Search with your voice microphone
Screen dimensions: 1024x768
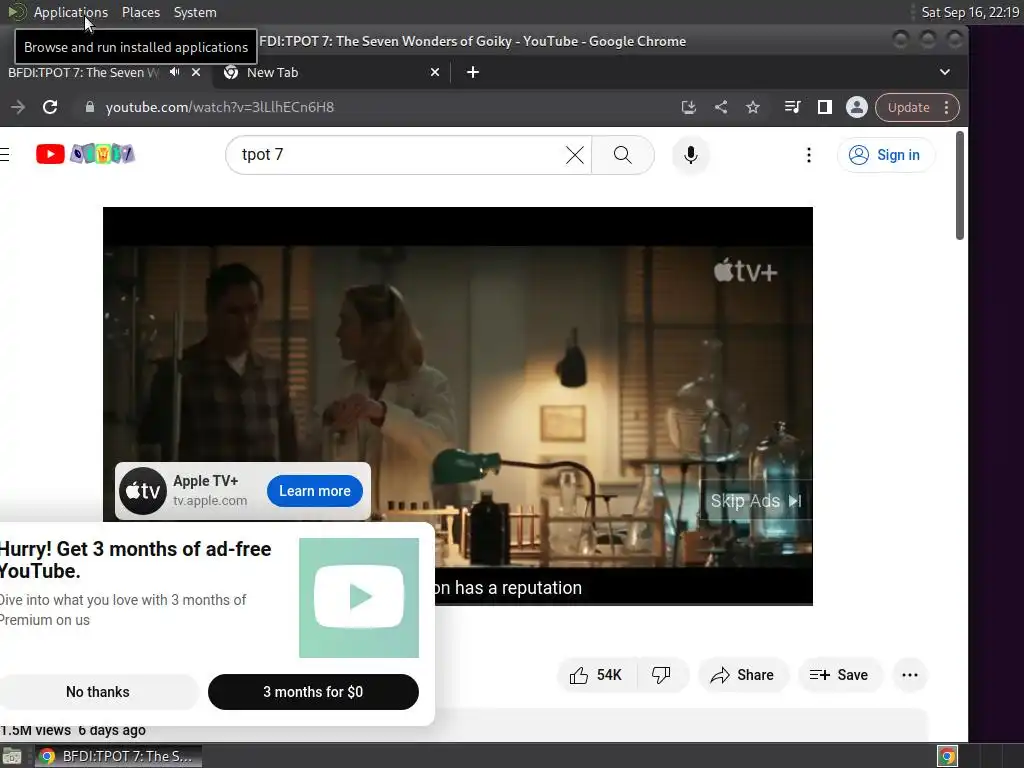[x=691, y=155]
